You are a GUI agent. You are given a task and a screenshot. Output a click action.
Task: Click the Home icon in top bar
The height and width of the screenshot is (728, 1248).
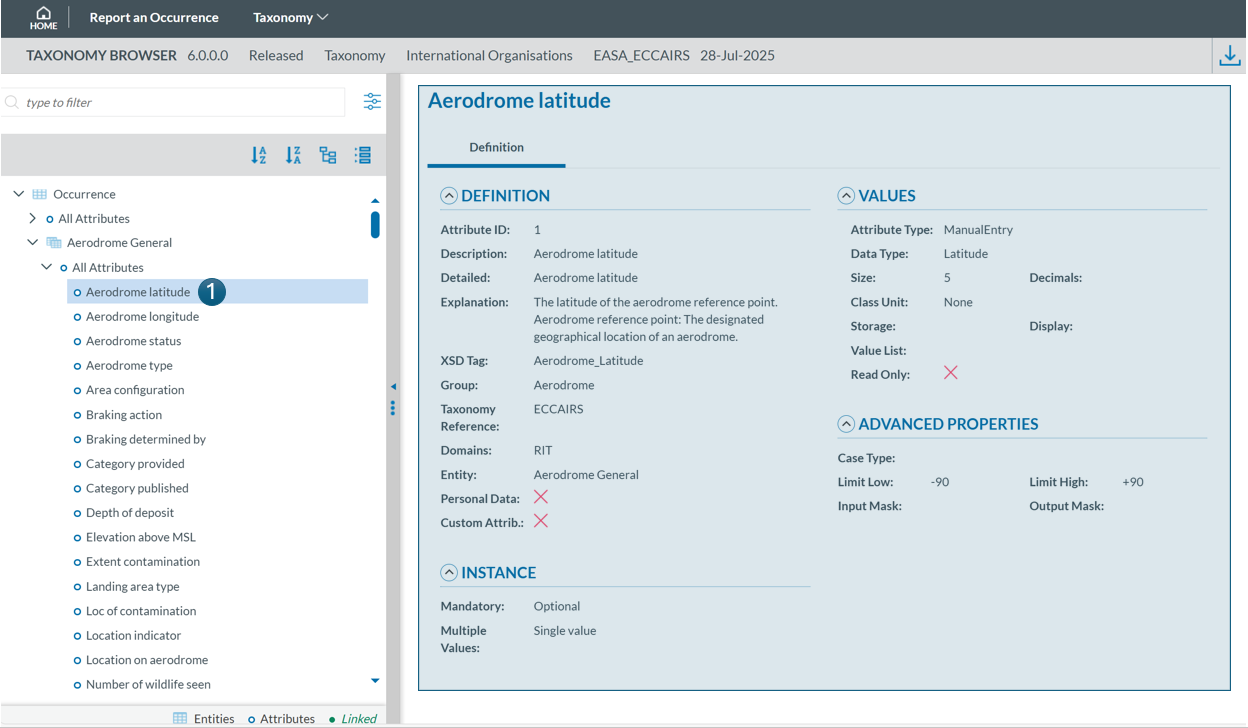coord(43,18)
